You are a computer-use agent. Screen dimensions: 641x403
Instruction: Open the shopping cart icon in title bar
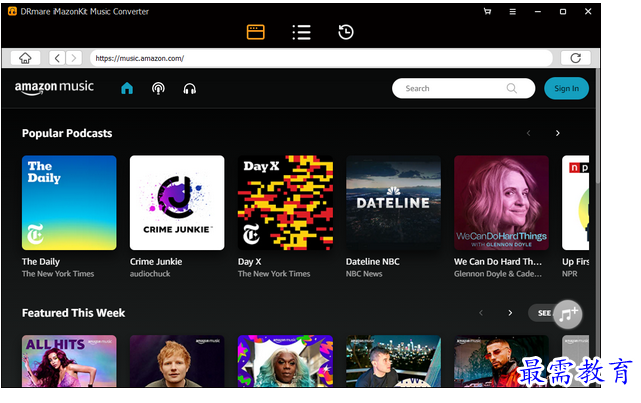click(487, 11)
